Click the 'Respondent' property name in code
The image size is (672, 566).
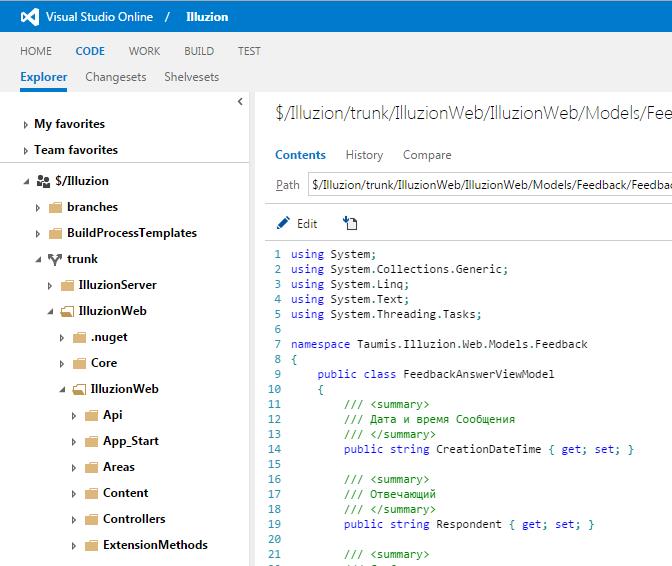tap(468, 524)
